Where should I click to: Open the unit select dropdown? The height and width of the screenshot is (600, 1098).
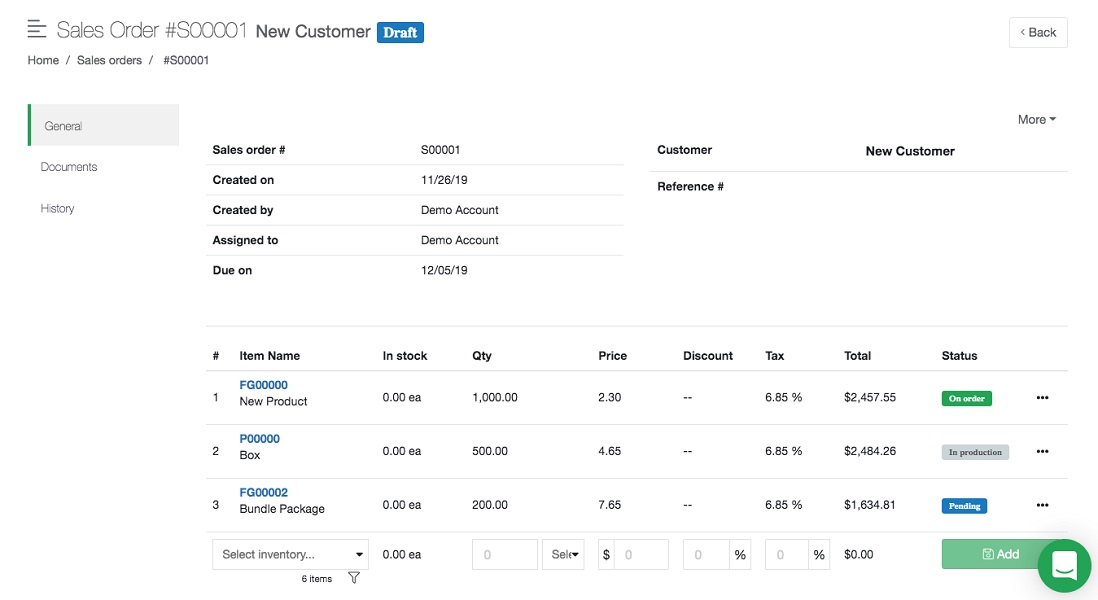(563, 555)
